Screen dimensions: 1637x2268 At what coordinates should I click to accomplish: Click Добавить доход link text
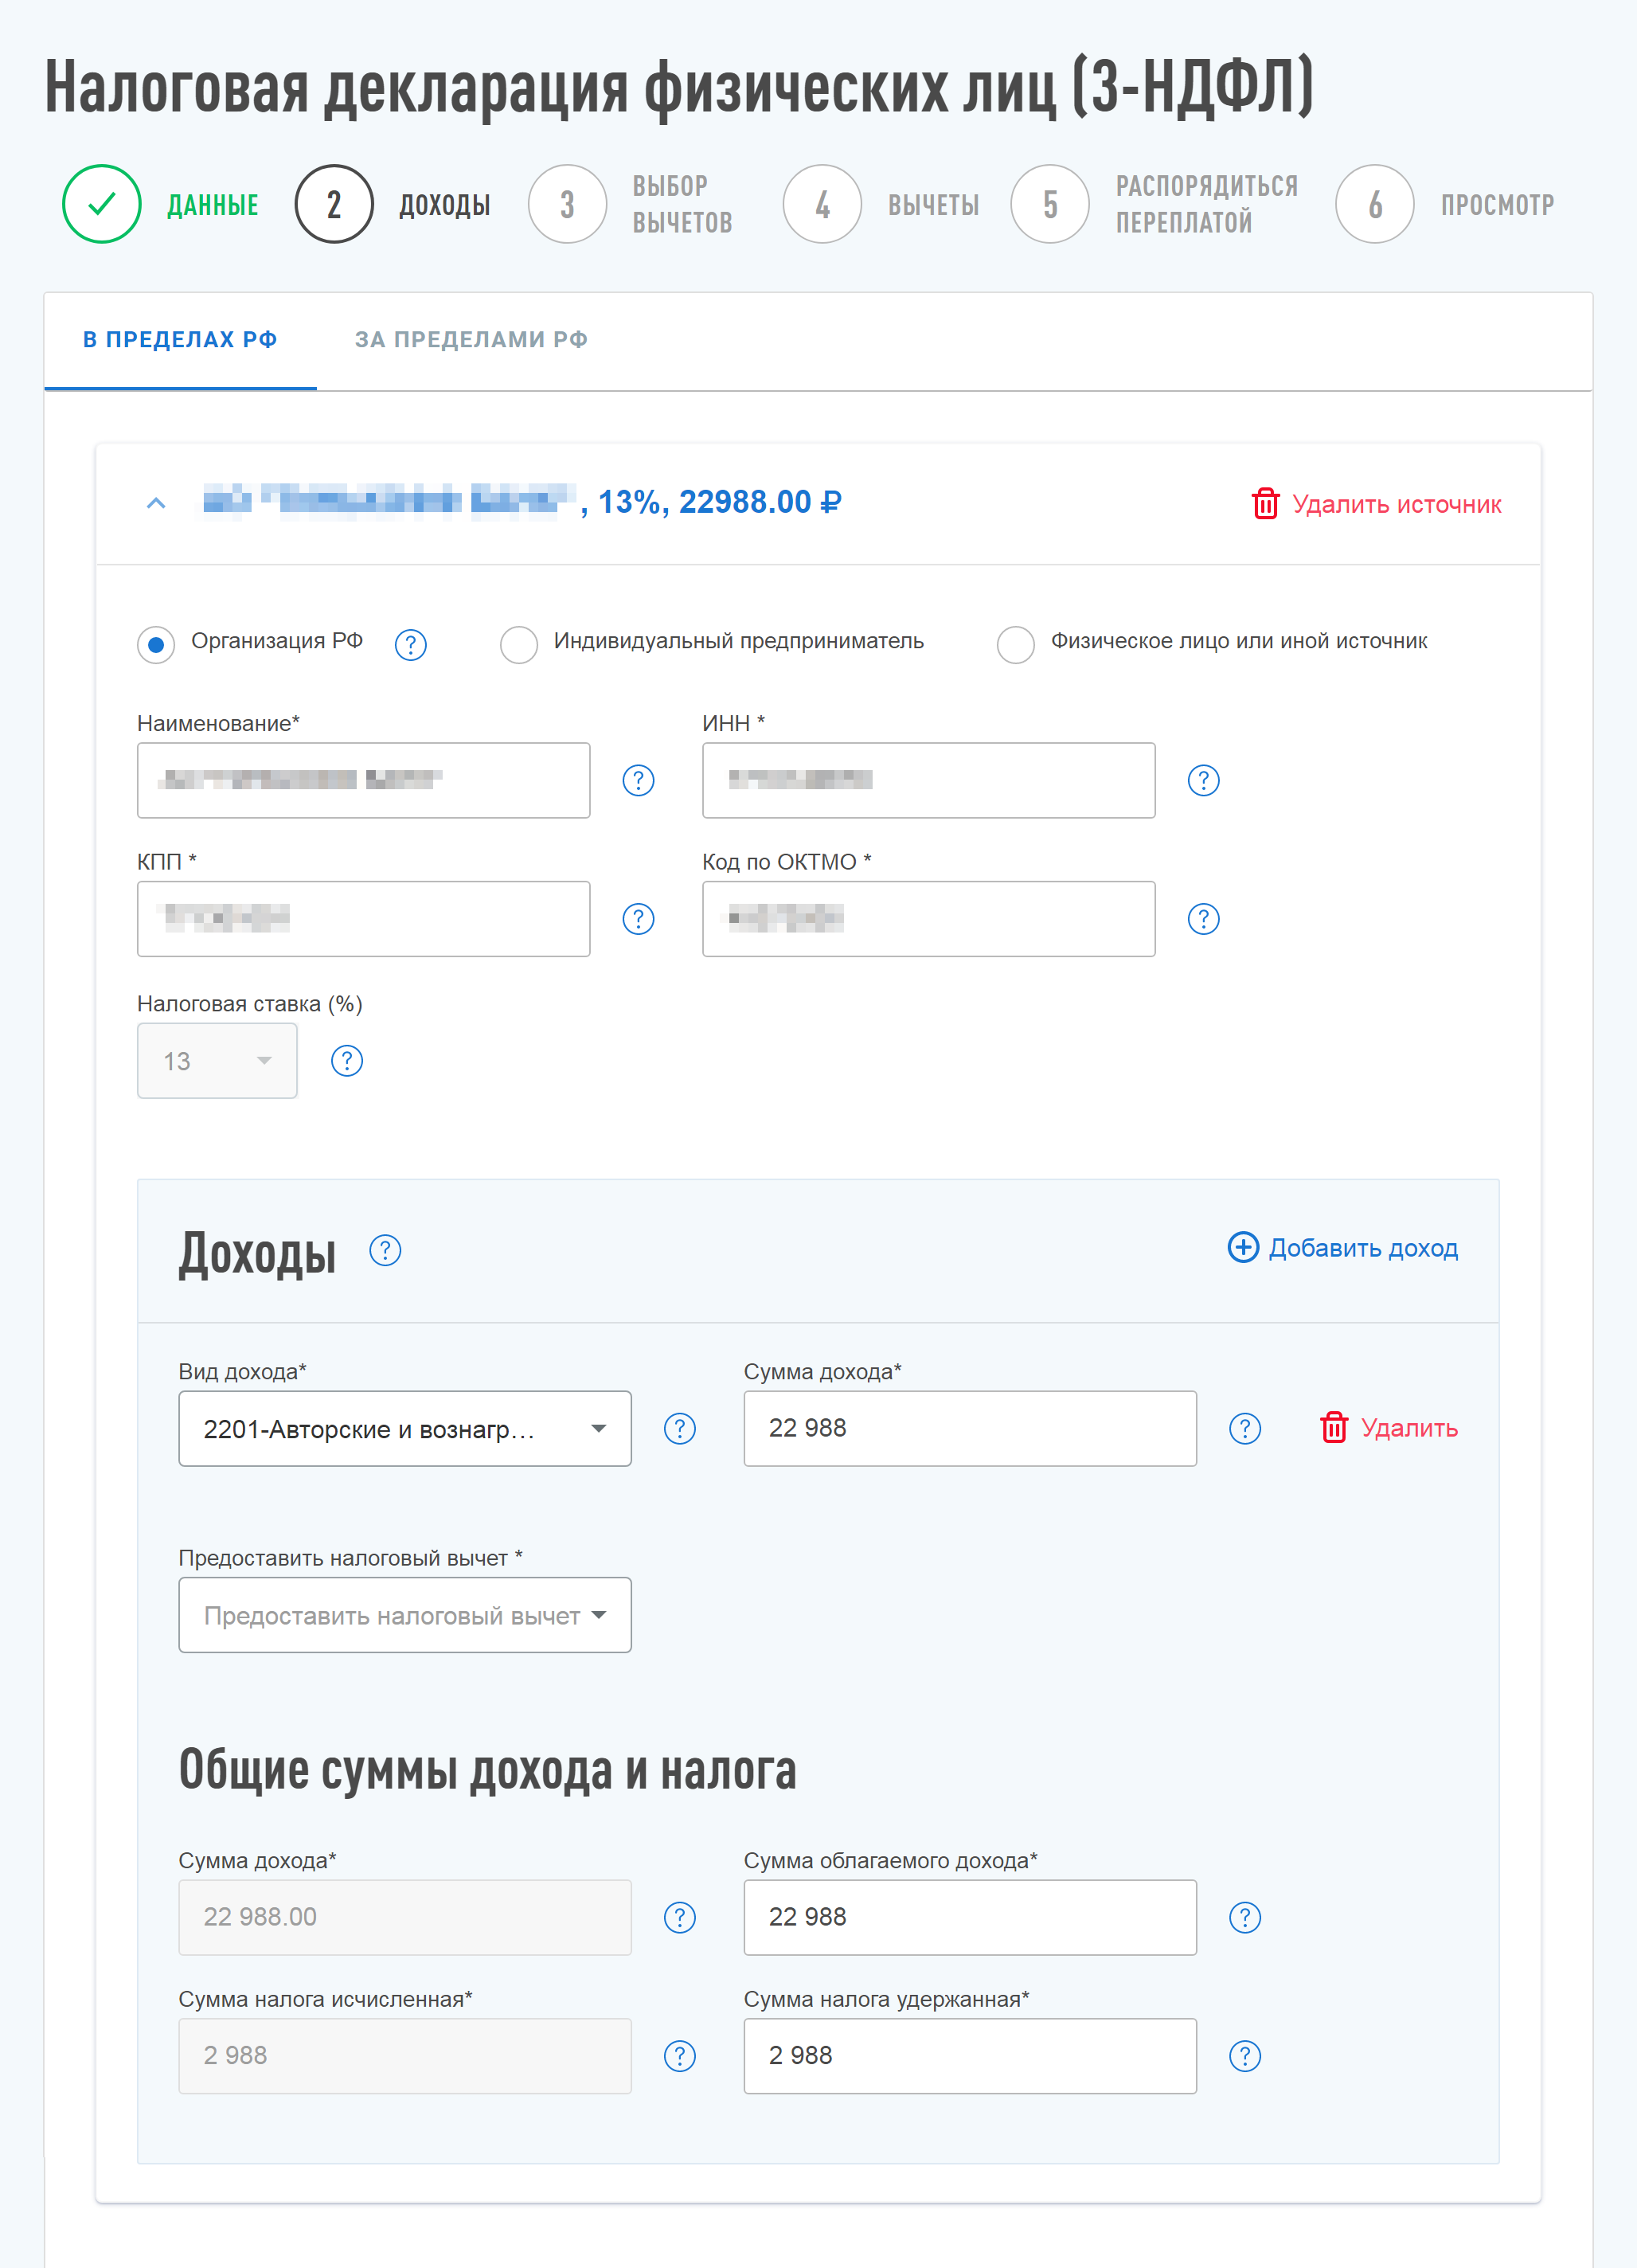pos(1363,1248)
